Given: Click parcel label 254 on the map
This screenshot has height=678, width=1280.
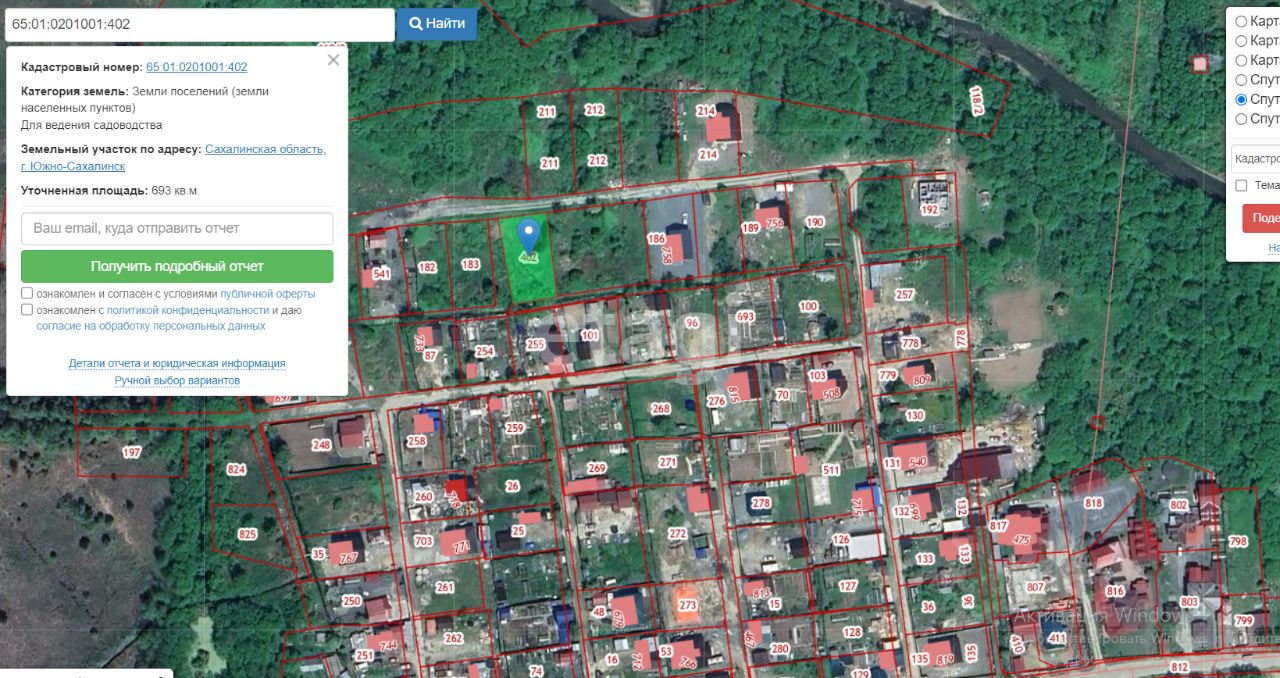Looking at the screenshot, I should 484,351.
